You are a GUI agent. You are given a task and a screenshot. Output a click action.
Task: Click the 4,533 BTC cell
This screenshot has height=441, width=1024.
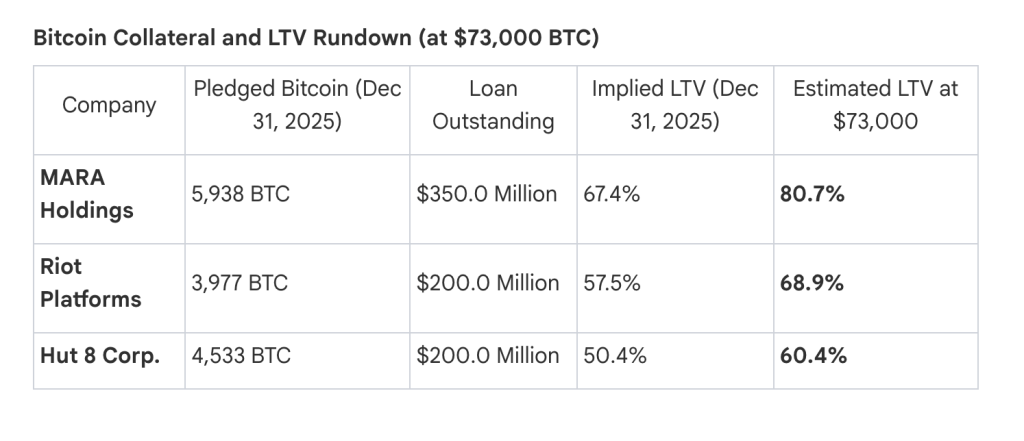pyautogui.click(x=241, y=355)
